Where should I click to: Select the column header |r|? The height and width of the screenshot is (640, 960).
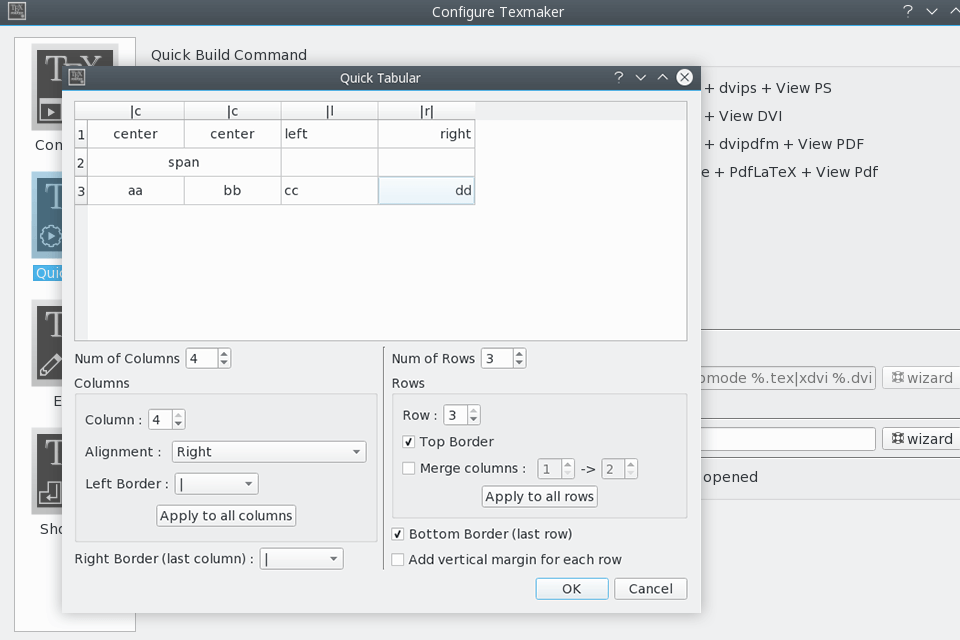coord(426,111)
